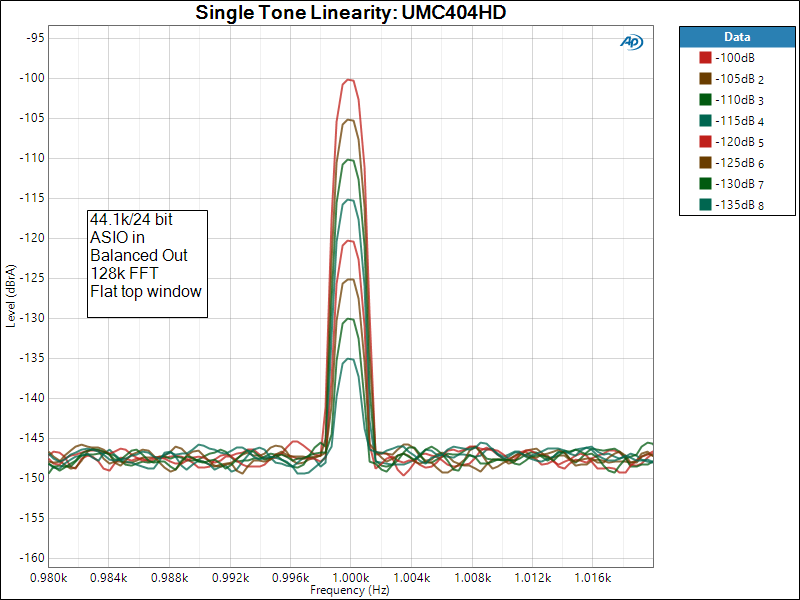Click the 0.996k frequency tick label
Image resolution: width=800 pixels, height=600 pixels.
290,578
